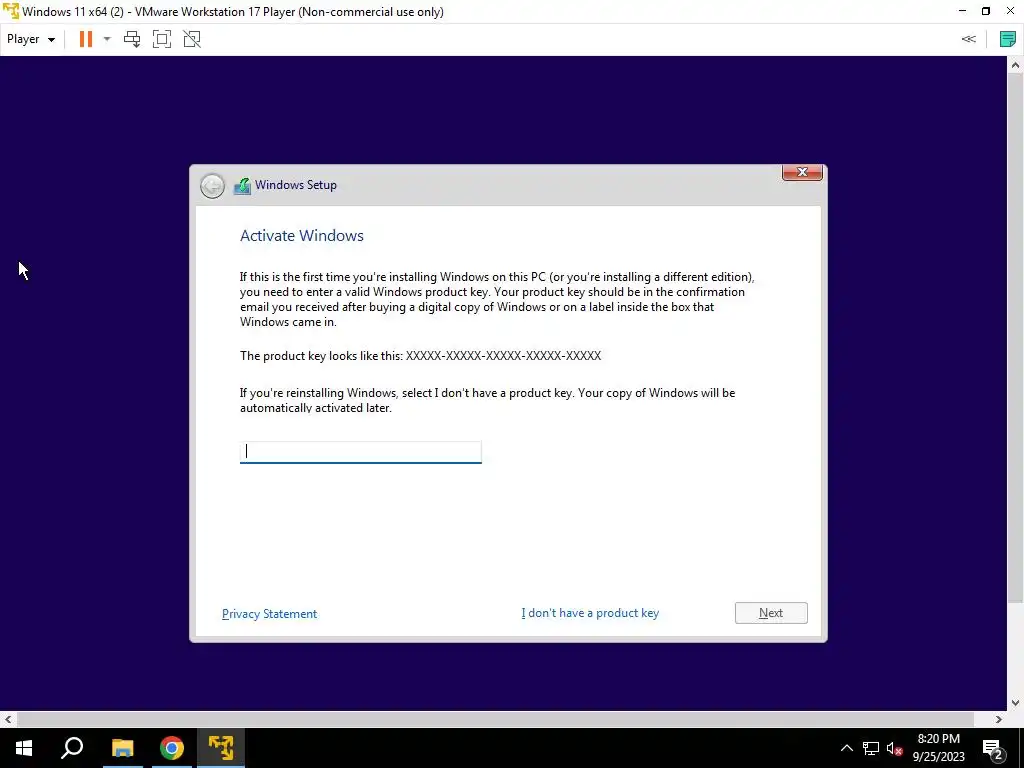
Task: Go back with Windows Setup back arrow
Action: point(212,186)
